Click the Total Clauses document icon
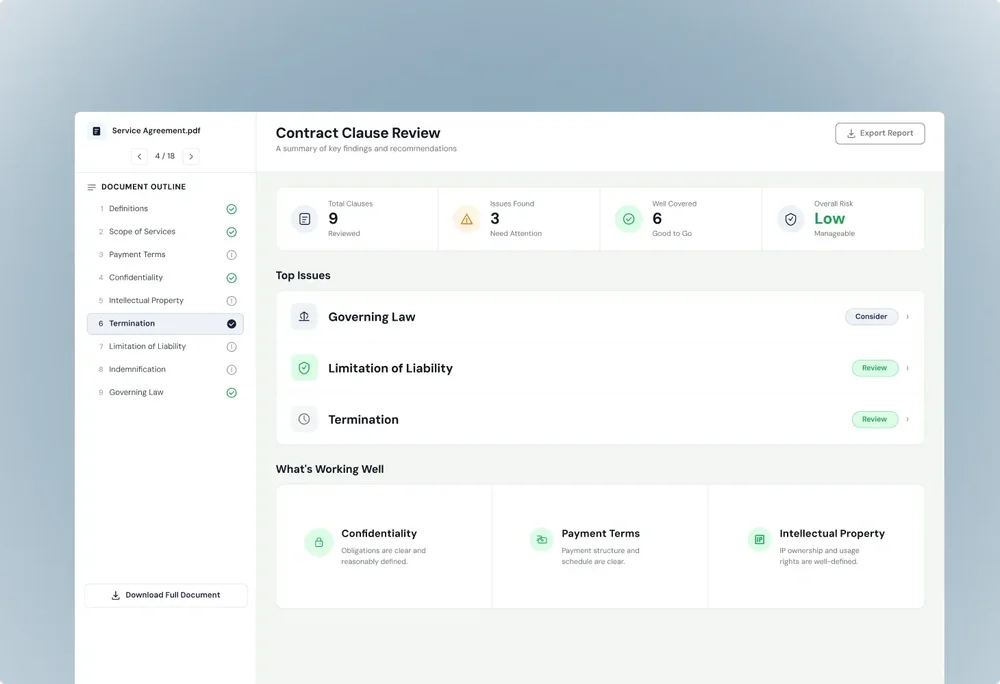 pyautogui.click(x=304, y=219)
